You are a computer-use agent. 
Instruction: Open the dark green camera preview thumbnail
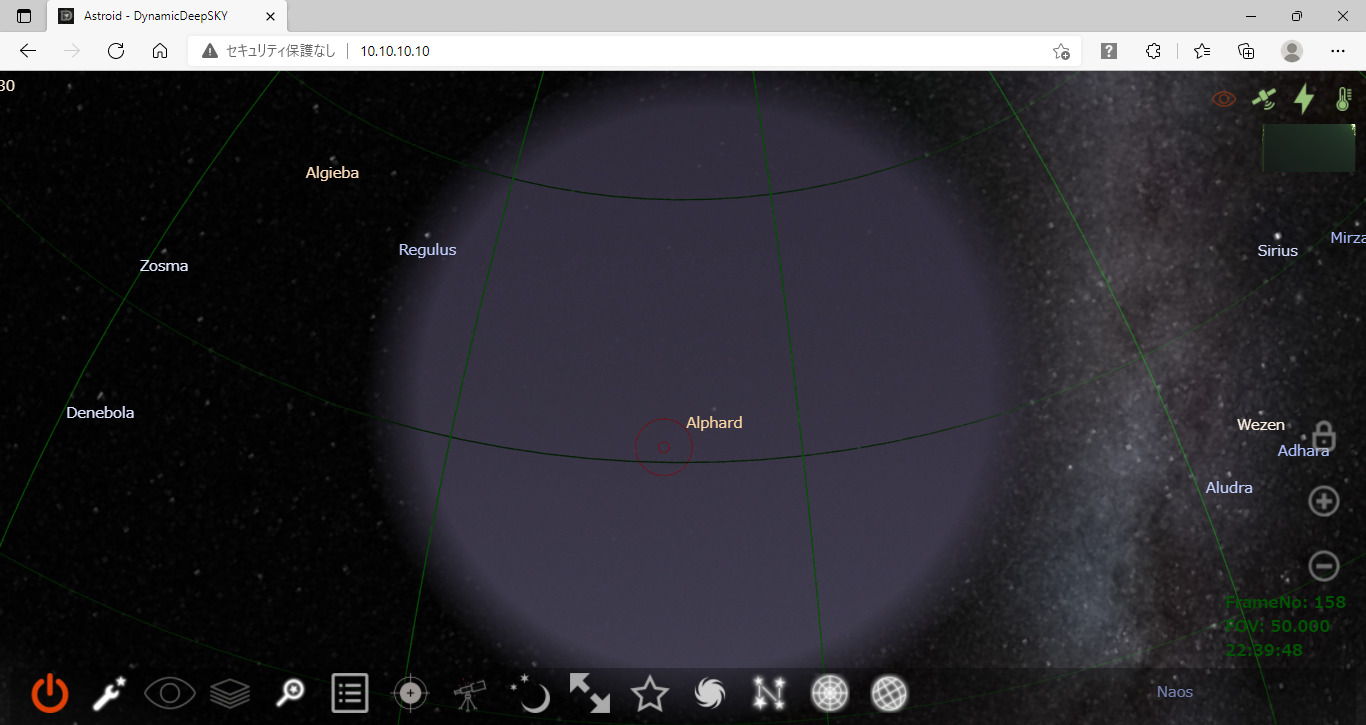click(x=1309, y=148)
